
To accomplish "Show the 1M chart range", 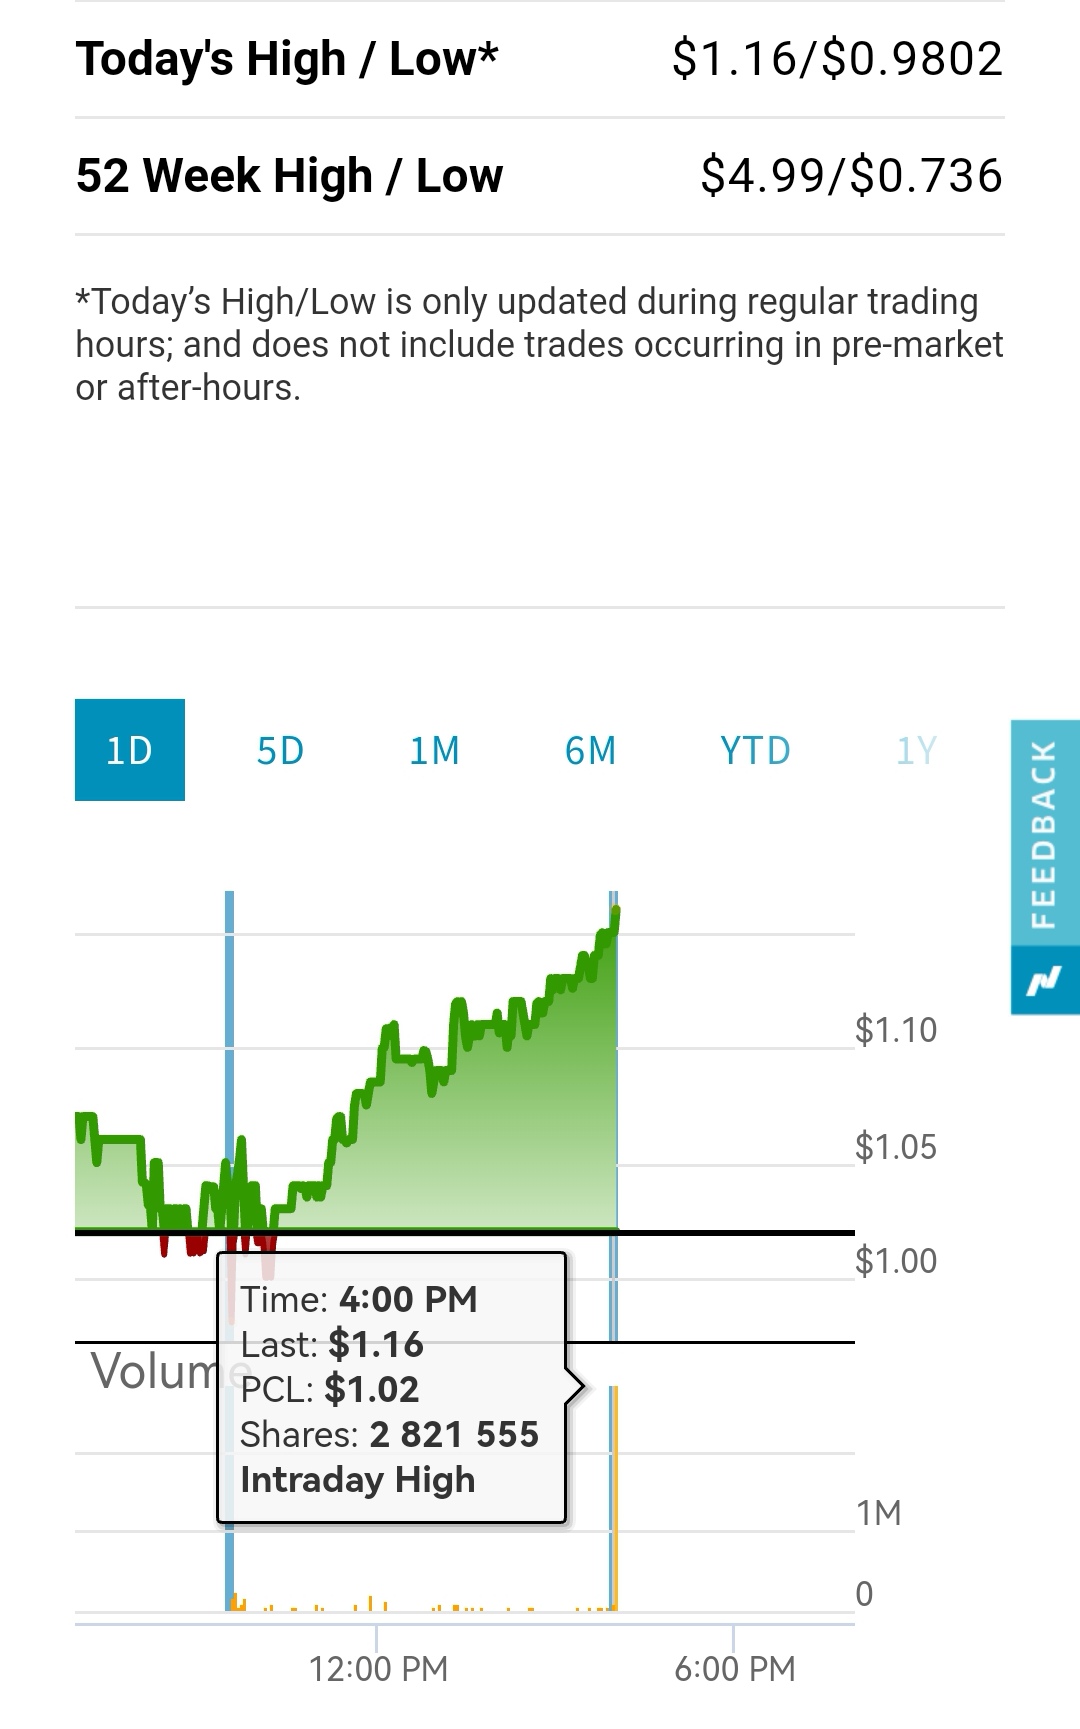I will (x=435, y=750).
